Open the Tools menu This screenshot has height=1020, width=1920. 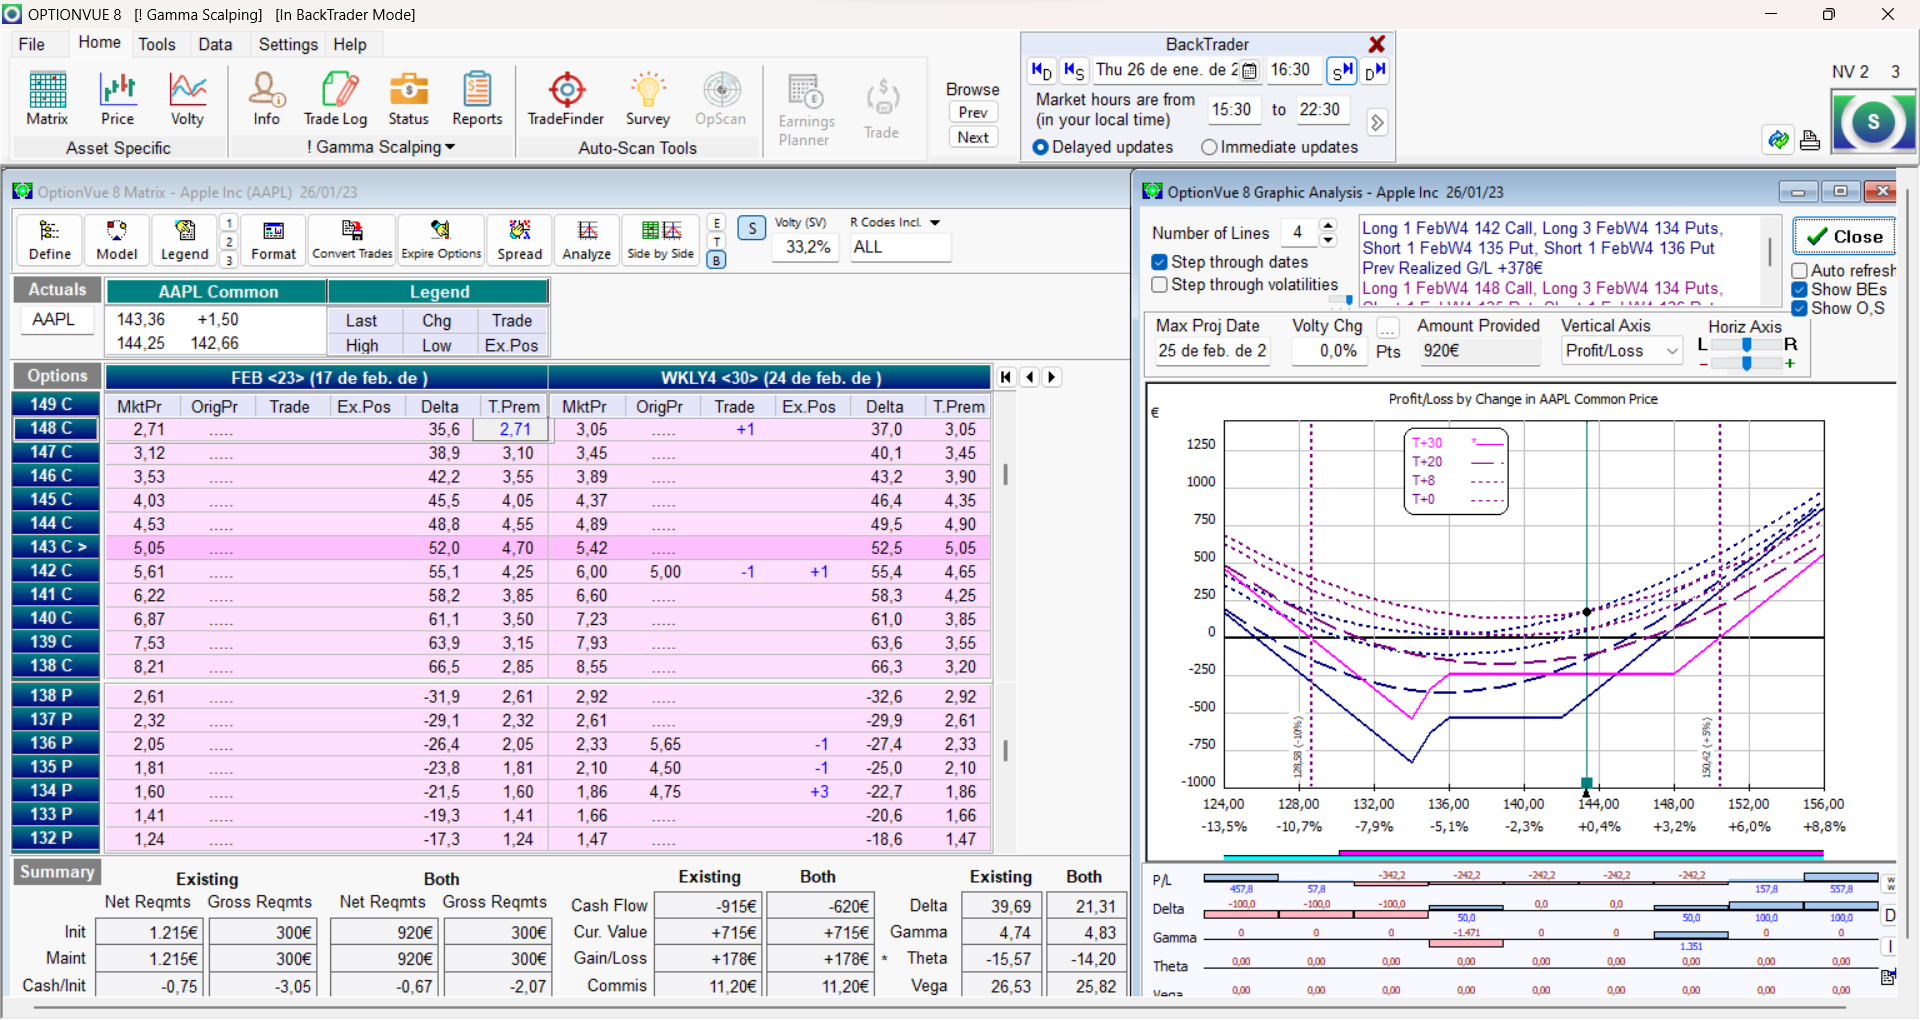click(x=157, y=44)
